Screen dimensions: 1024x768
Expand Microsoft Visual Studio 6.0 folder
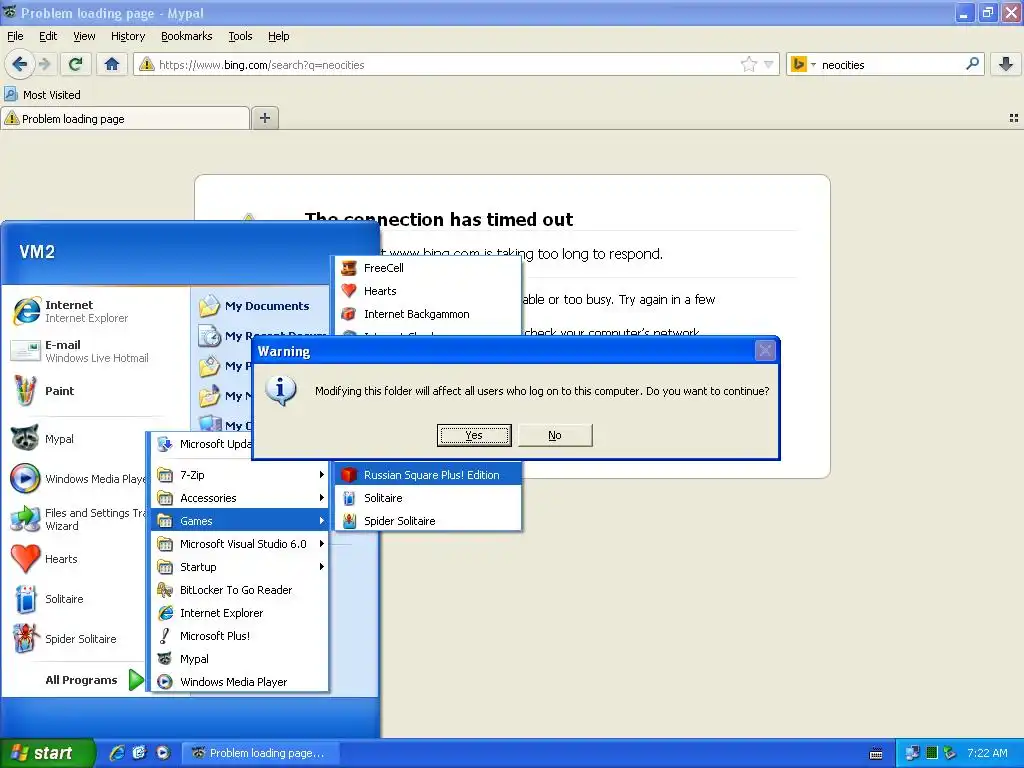pos(240,543)
